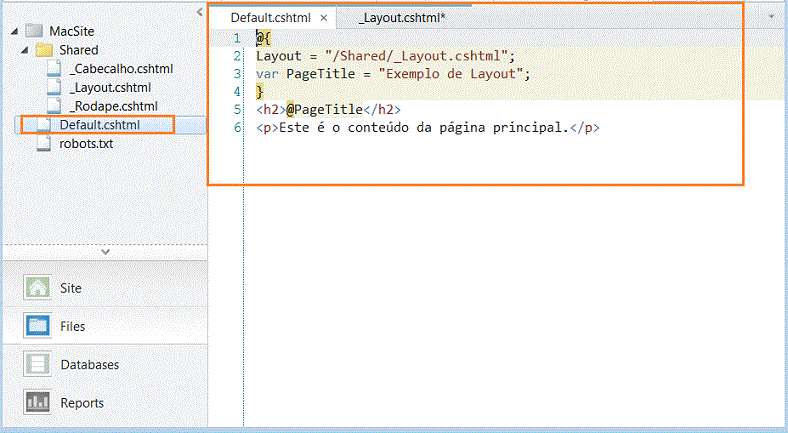Click the var keyword on line 3

click(x=267, y=74)
